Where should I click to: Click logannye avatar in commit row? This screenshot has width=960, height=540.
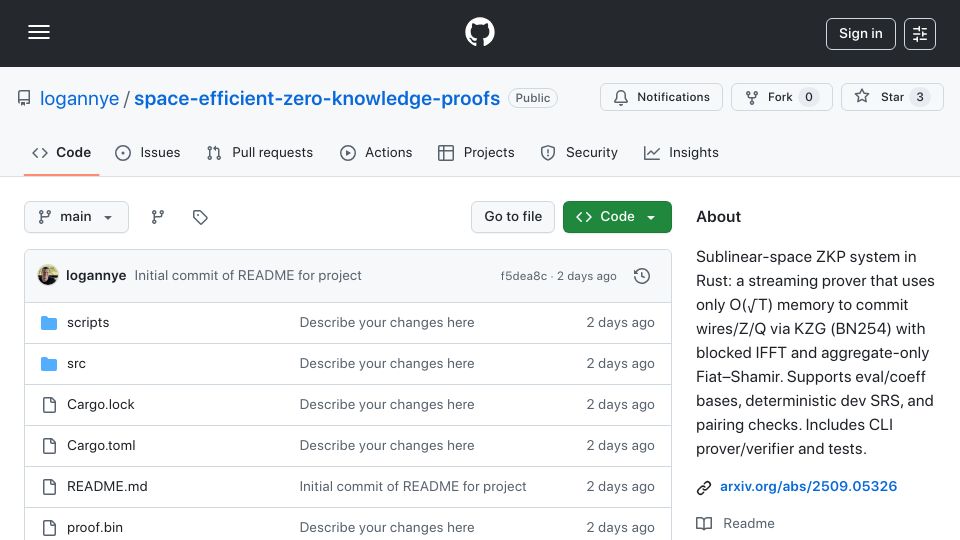pos(48,276)
